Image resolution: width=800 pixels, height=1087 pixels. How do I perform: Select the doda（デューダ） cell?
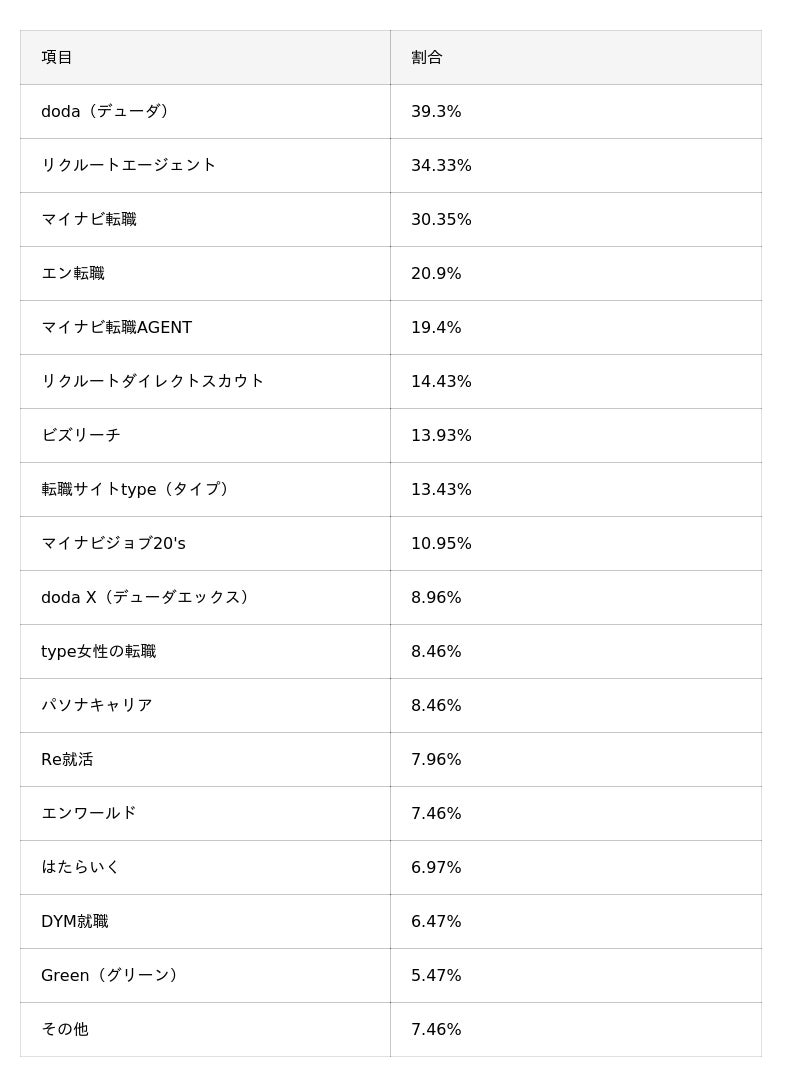(x=108, y=112)
